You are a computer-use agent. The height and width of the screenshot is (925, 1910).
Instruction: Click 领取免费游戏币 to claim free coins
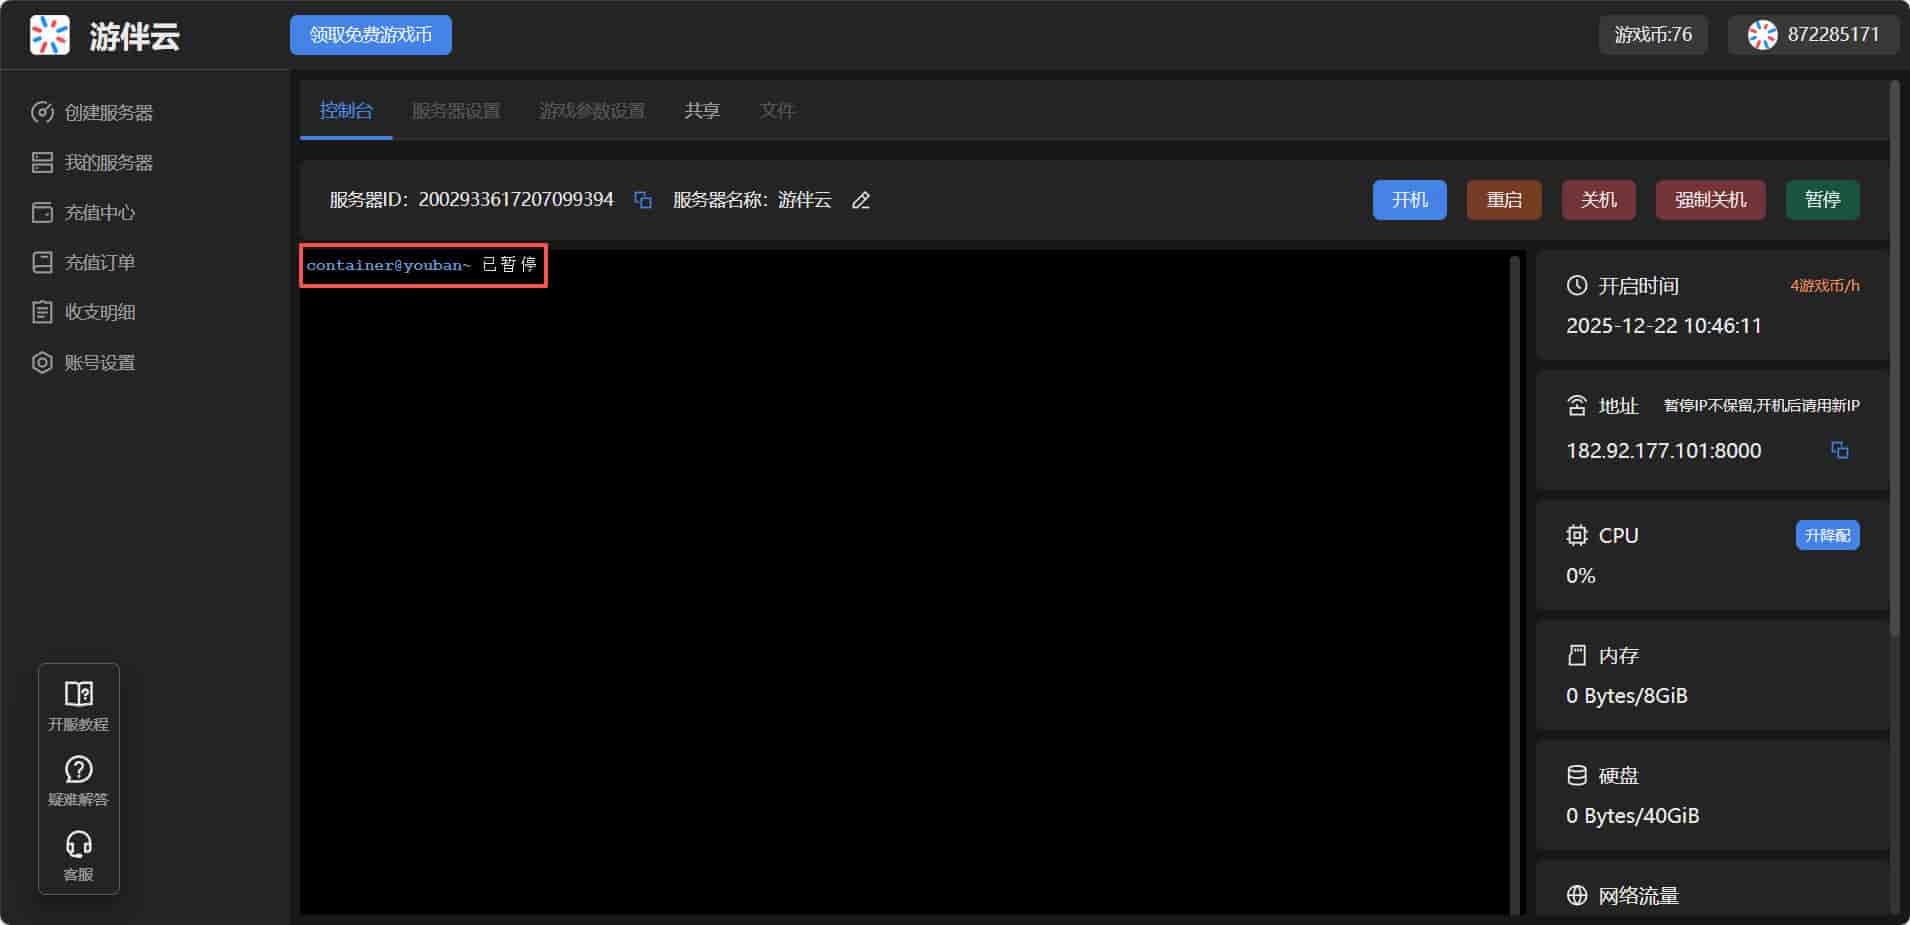point(371,35)
